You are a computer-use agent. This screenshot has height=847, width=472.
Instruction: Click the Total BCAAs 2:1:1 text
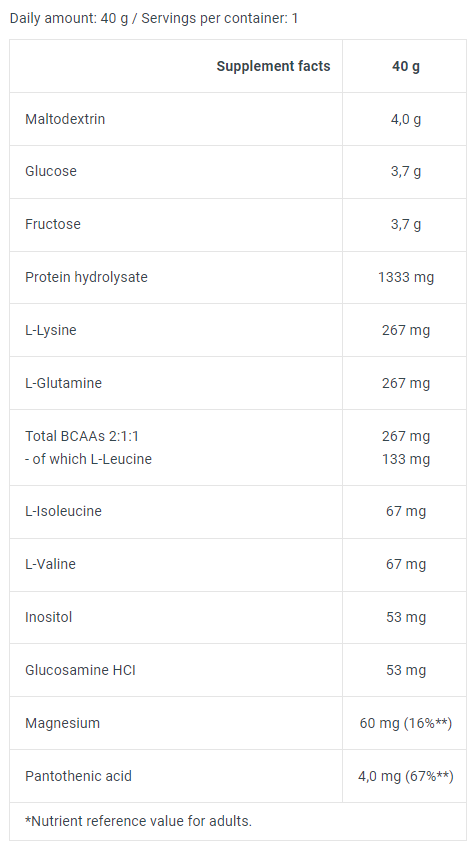click(x=82, y=436)
